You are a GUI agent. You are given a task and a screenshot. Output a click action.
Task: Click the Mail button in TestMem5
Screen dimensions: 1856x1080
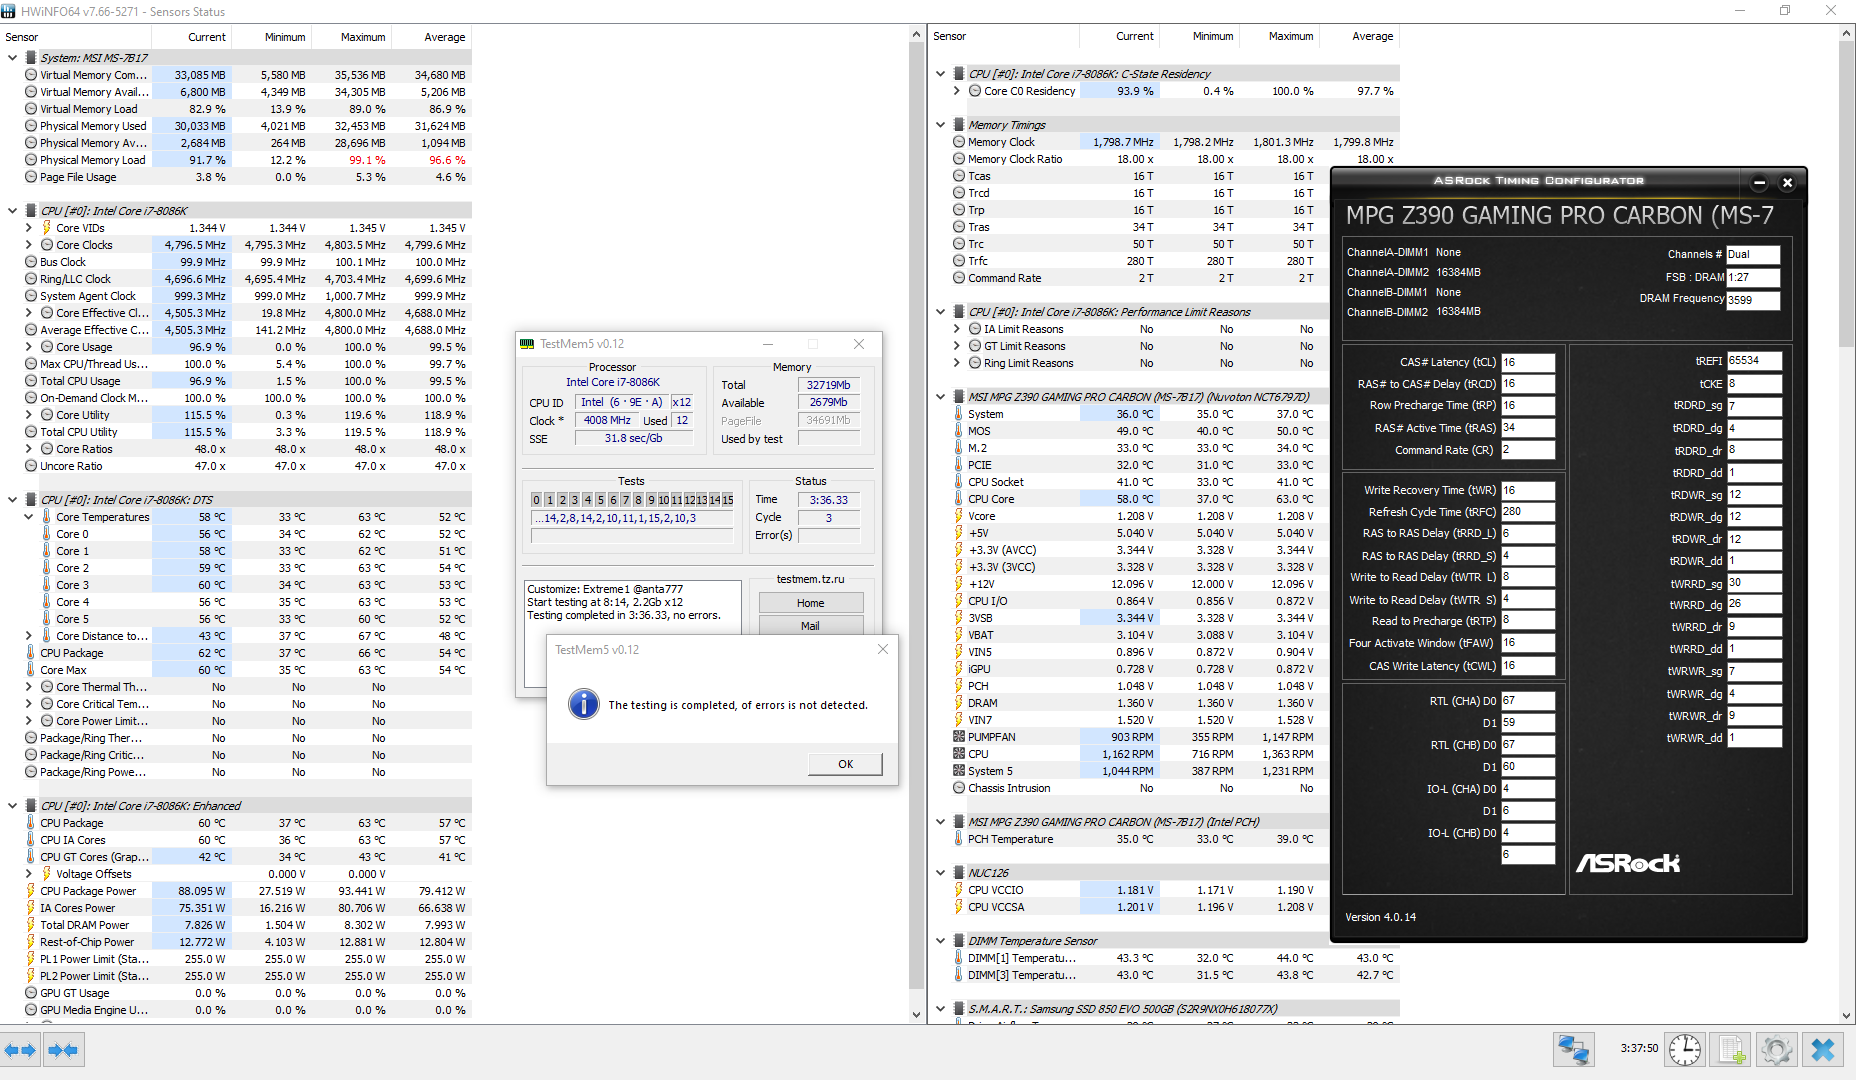810,626
